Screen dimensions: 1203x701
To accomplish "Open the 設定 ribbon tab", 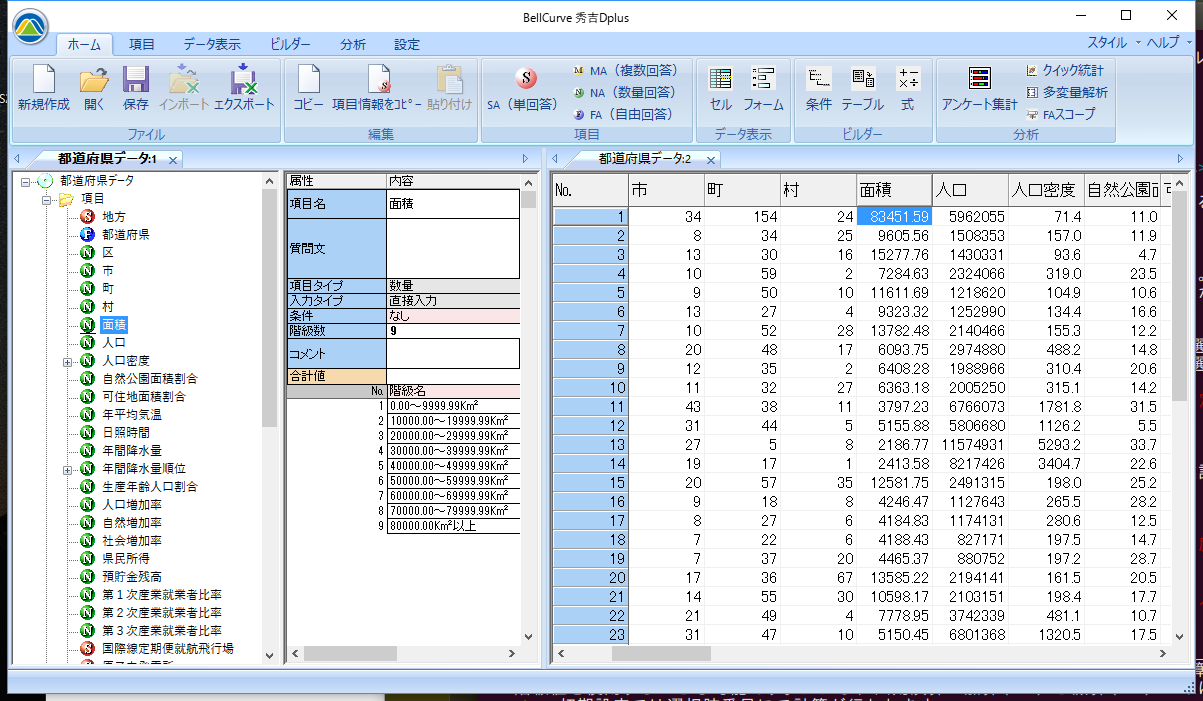I will [x=407, y=44].
